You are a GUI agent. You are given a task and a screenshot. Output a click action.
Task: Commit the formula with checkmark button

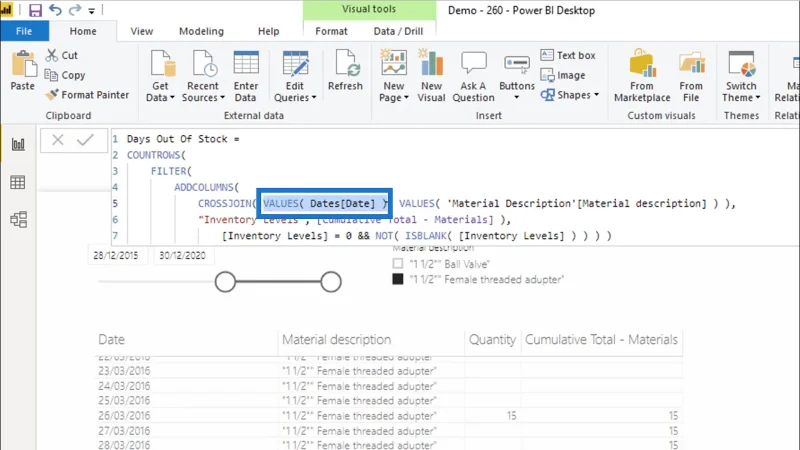85,140
